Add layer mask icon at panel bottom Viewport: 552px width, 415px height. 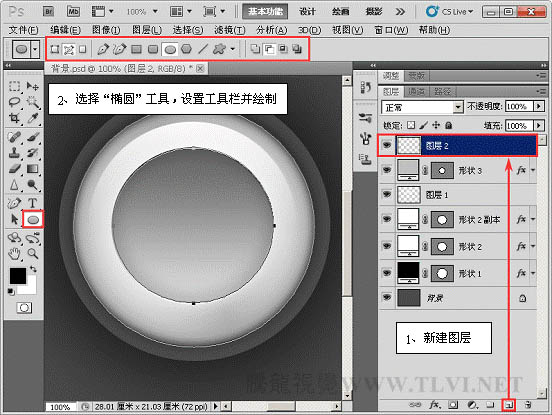click(x=453, y=405)
